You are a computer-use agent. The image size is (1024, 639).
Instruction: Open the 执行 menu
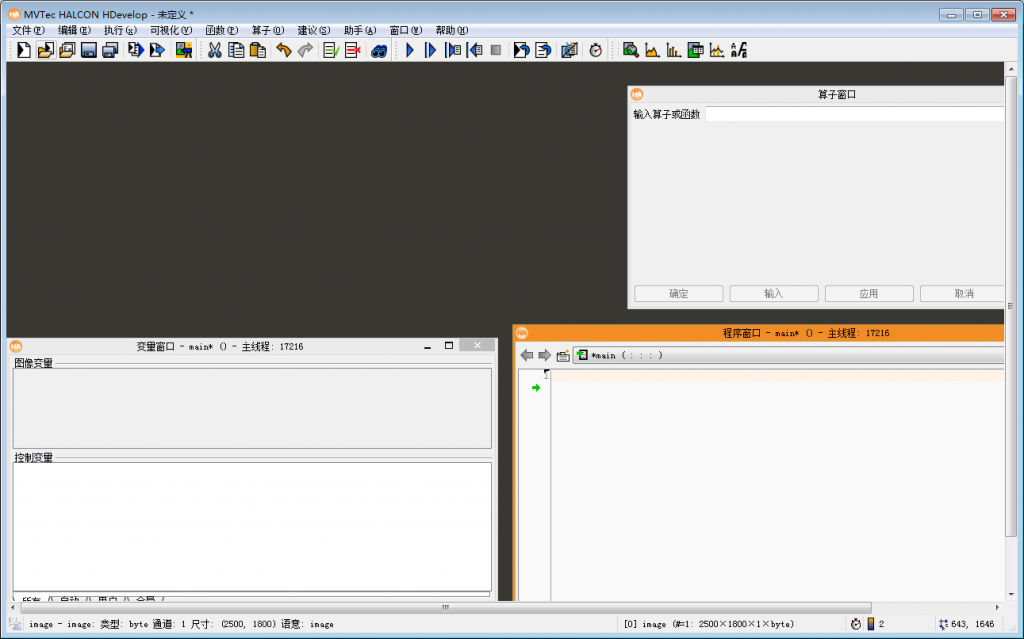pos(120,30)
